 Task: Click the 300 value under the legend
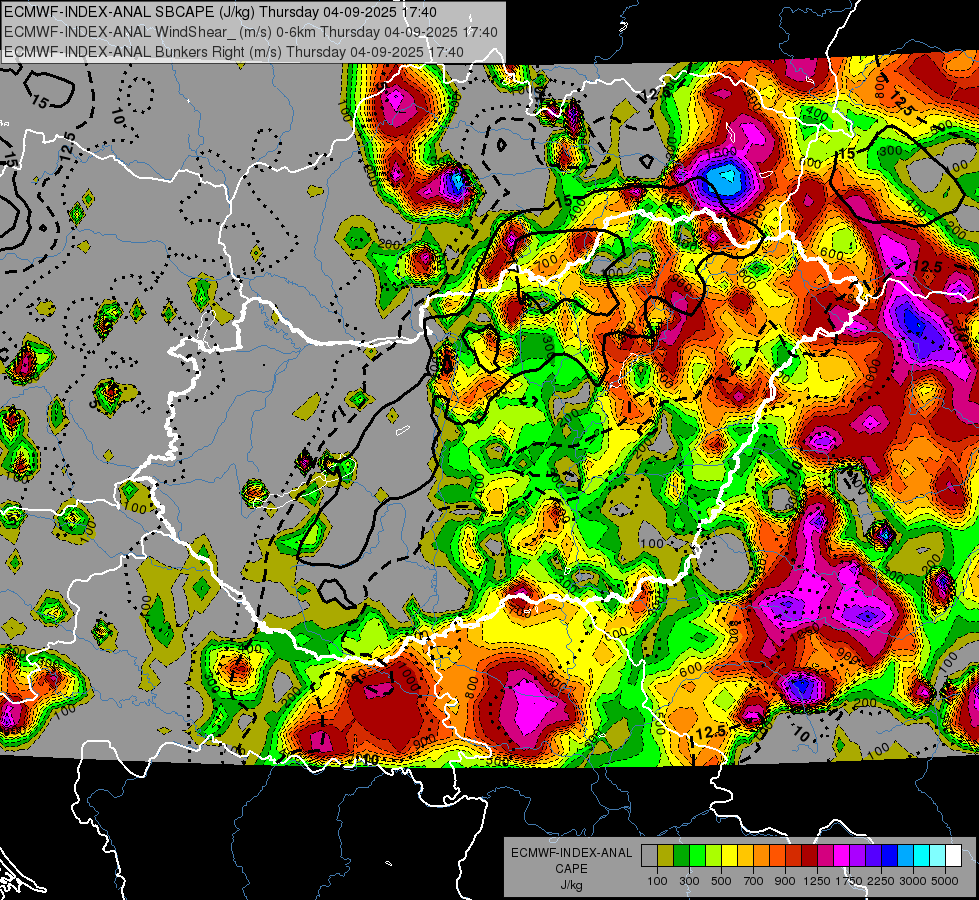[689, 881]
